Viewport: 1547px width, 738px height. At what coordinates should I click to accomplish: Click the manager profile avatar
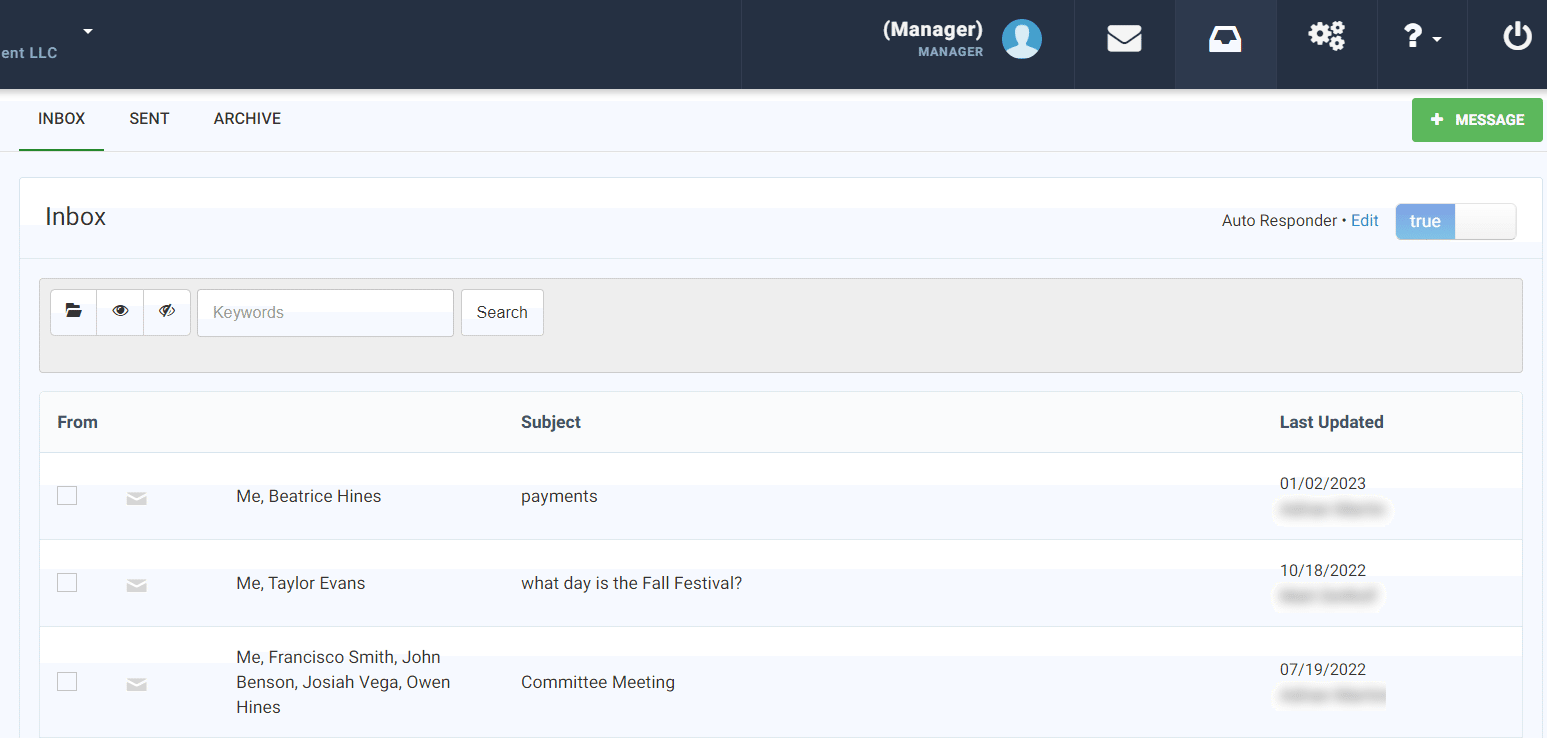(x=1022, y=39)
